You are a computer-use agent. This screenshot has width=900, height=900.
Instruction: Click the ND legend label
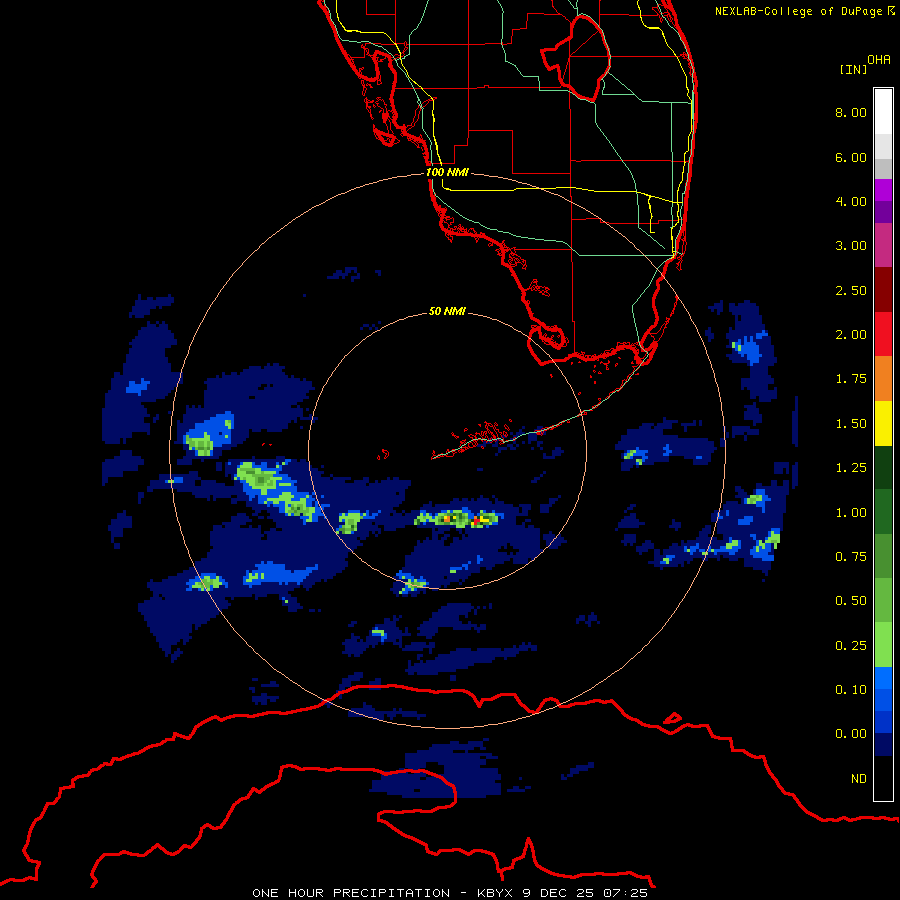click(859, 779)
